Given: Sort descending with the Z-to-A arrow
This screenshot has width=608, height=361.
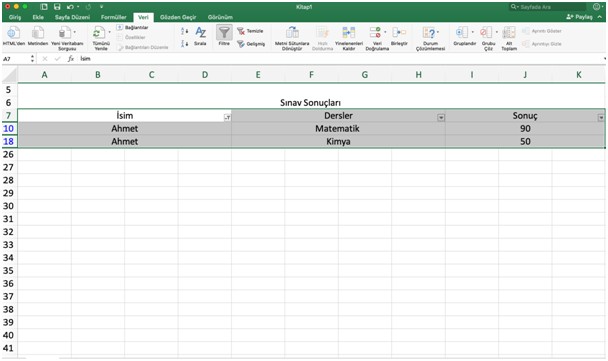Looking at the screenshot, I should [185, 43].
